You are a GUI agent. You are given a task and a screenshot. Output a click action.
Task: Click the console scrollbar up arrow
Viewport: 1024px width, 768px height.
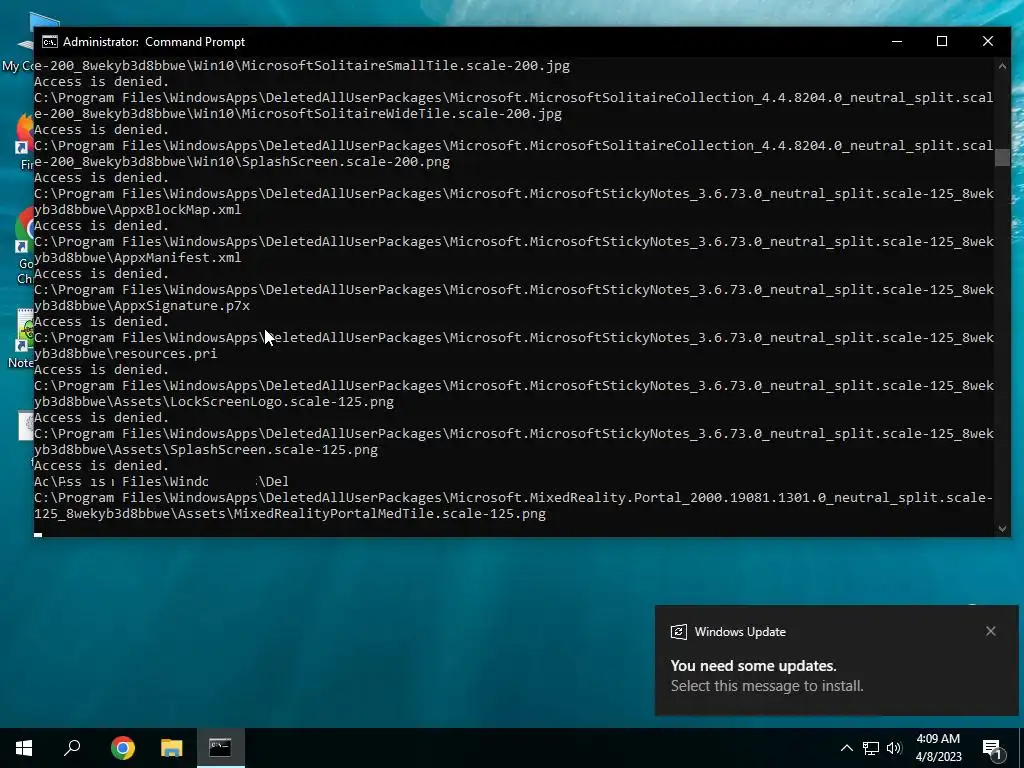[x=1002, y=65]
